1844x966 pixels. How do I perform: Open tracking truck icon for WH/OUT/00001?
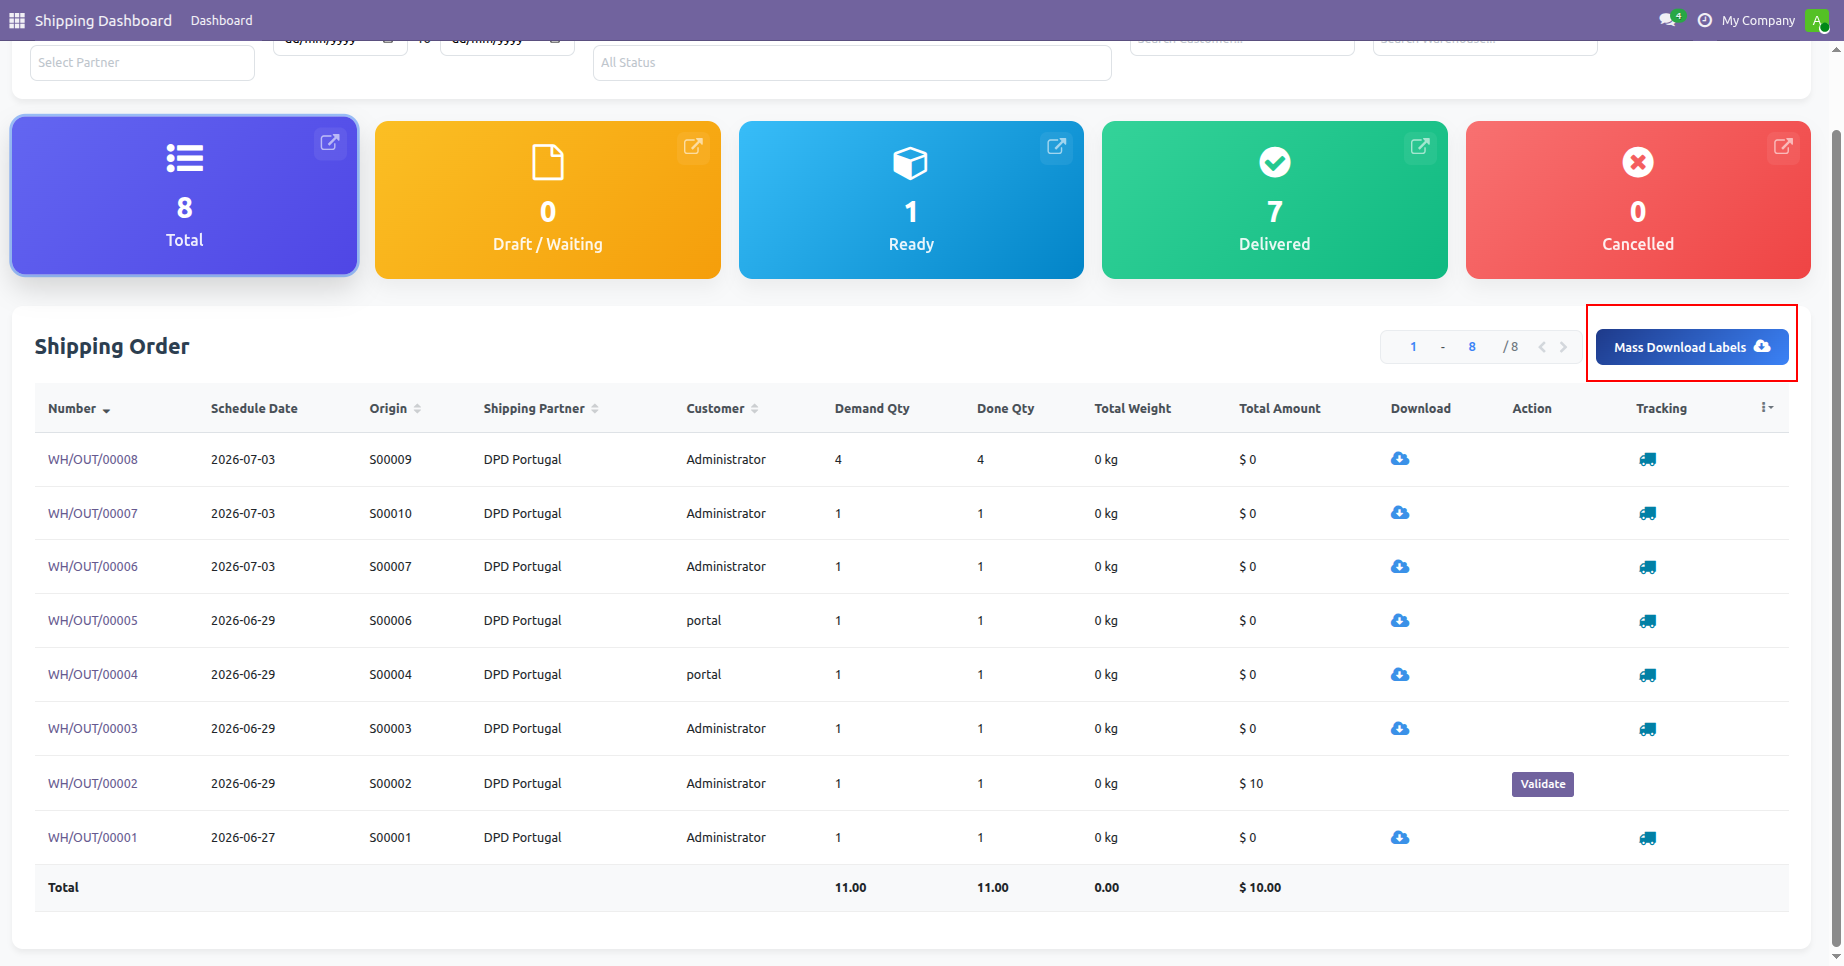[x=1648, y=838]
